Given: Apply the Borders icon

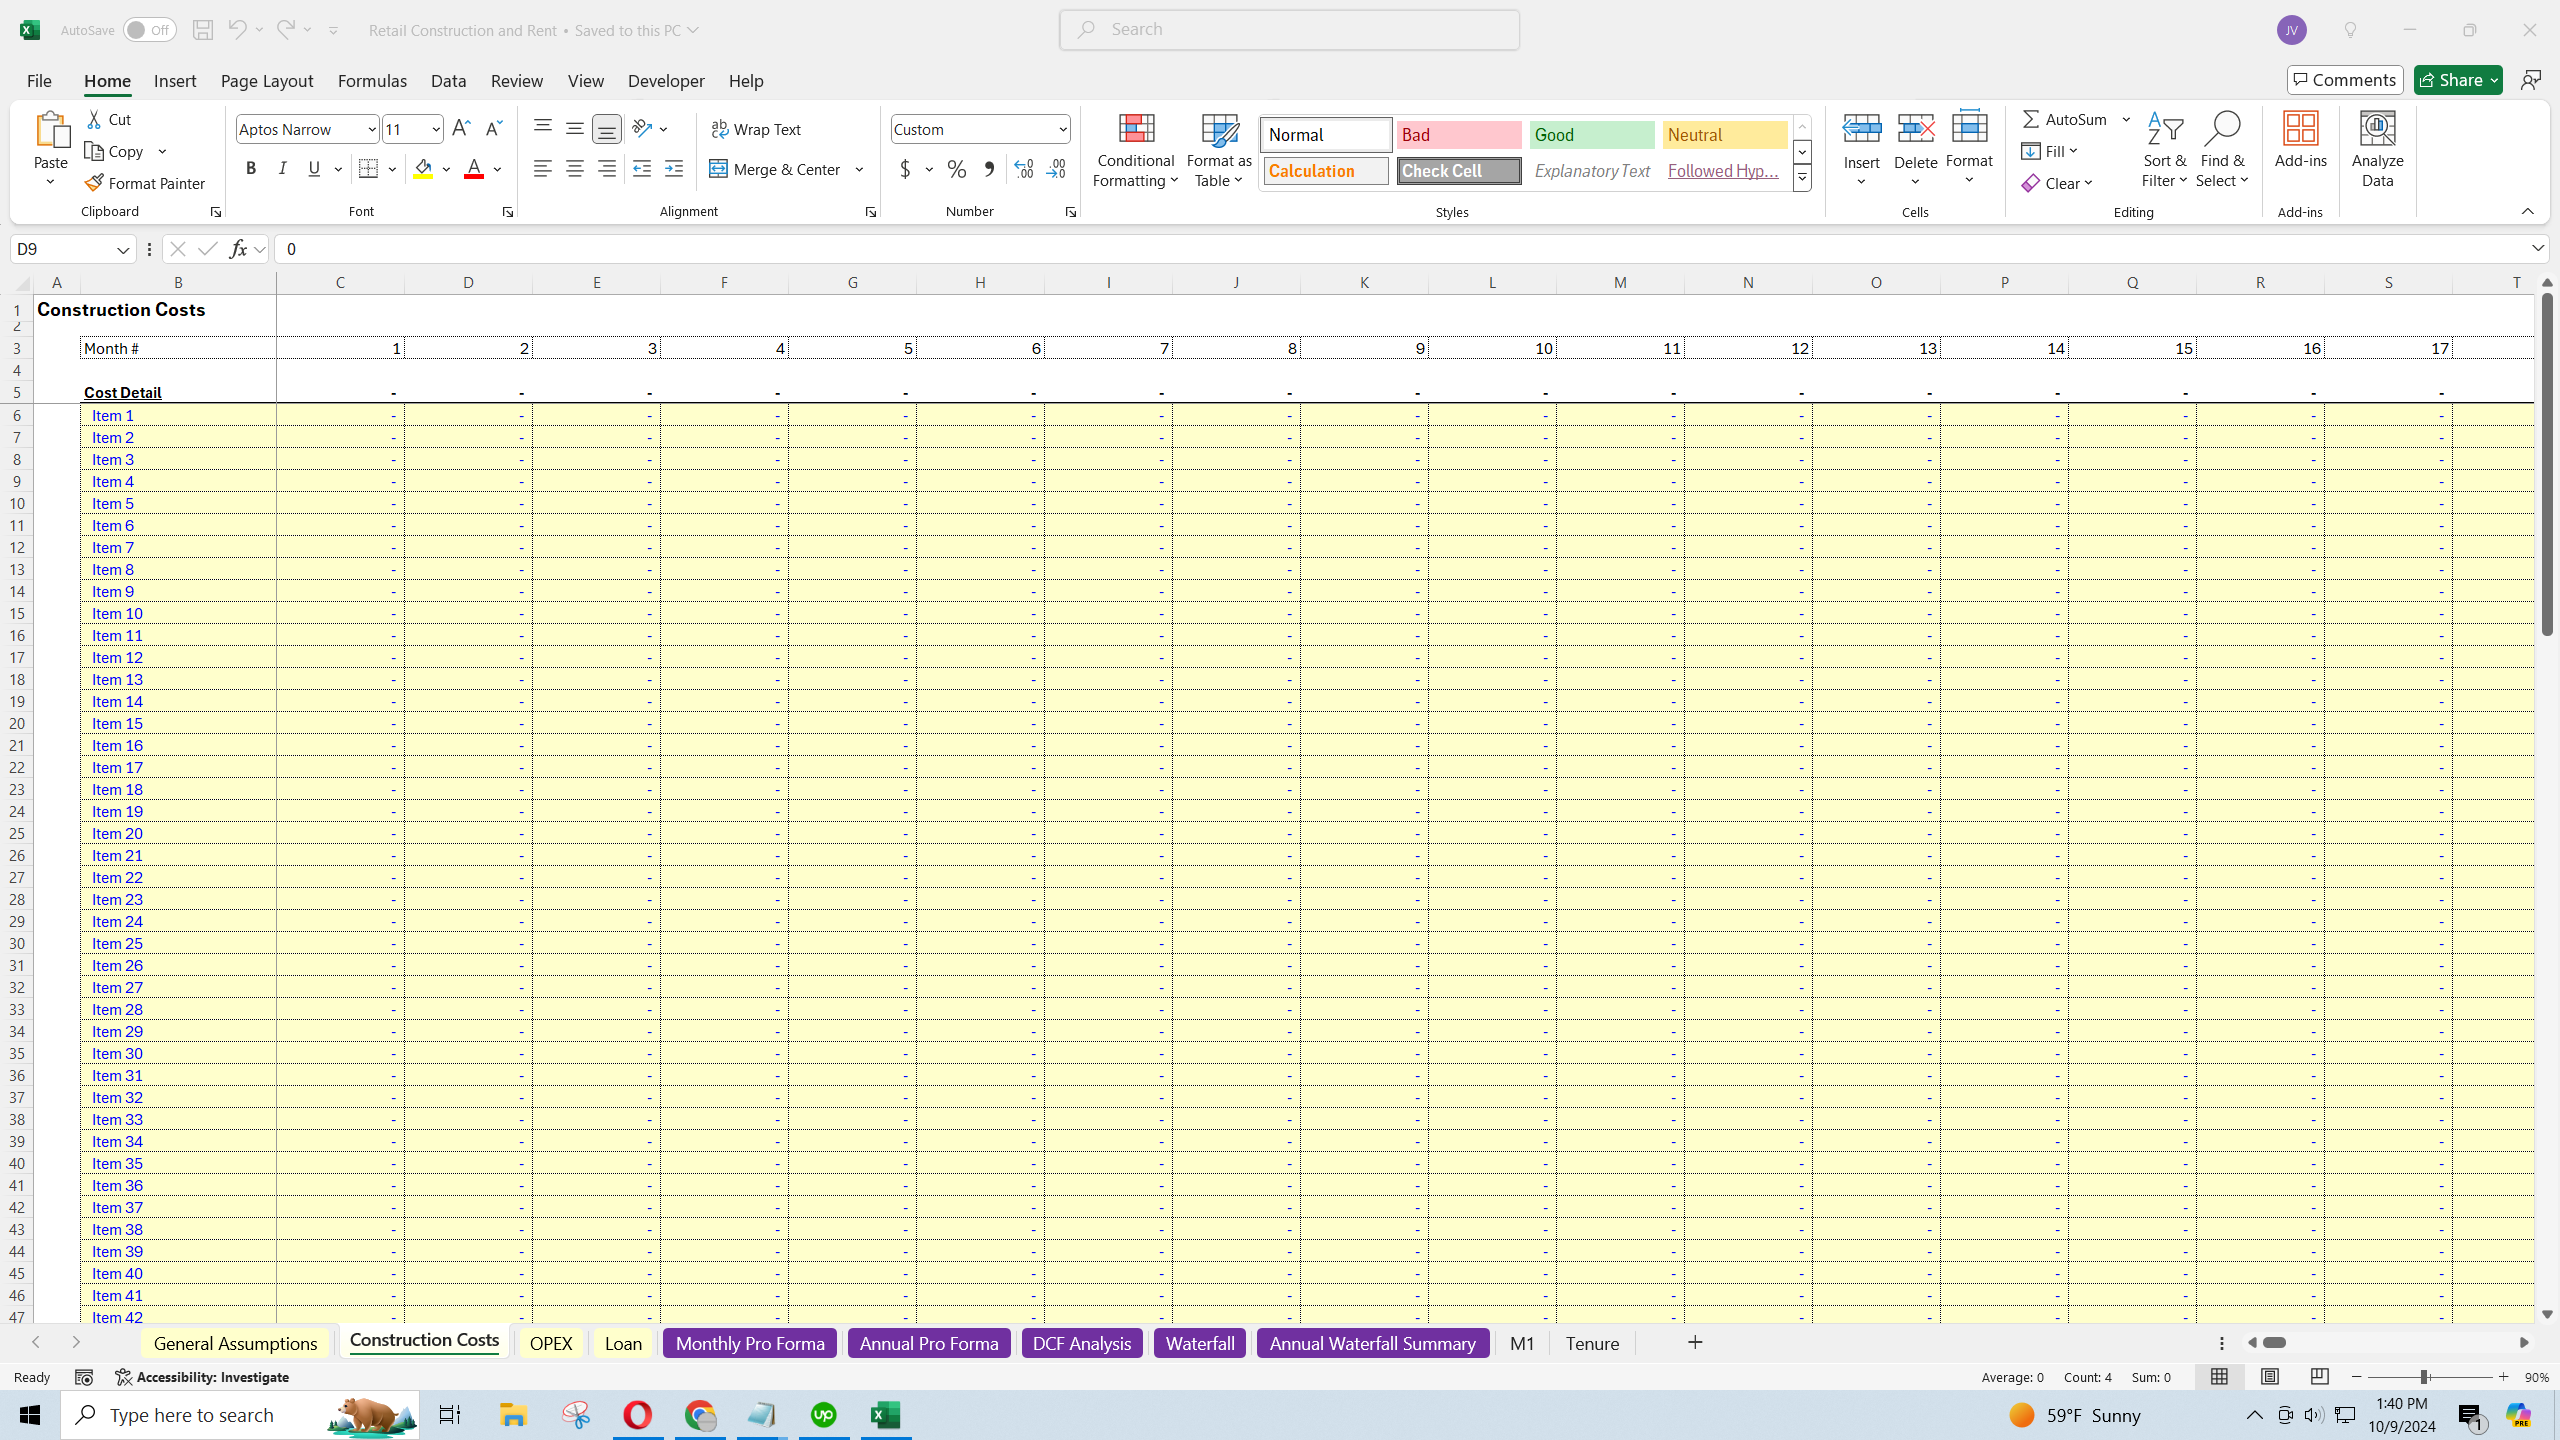Looking at the screenshot, I should [x=368, y=169].
